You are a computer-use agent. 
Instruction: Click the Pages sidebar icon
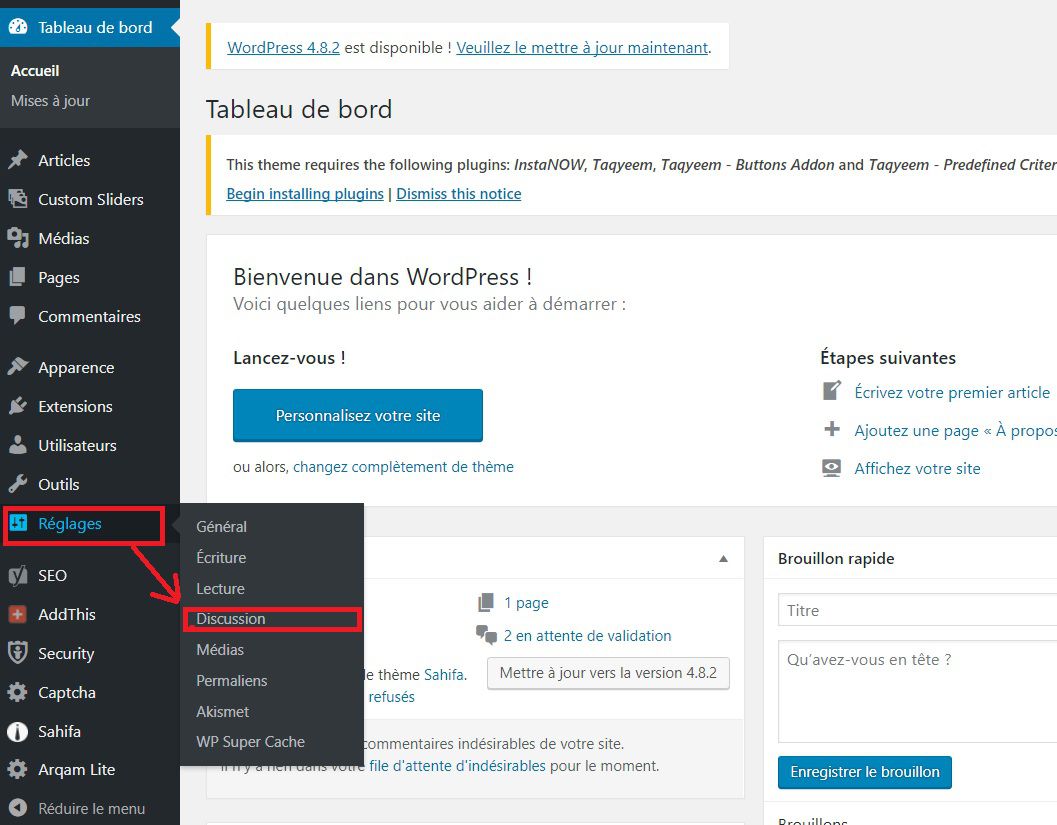click(18, 277)
